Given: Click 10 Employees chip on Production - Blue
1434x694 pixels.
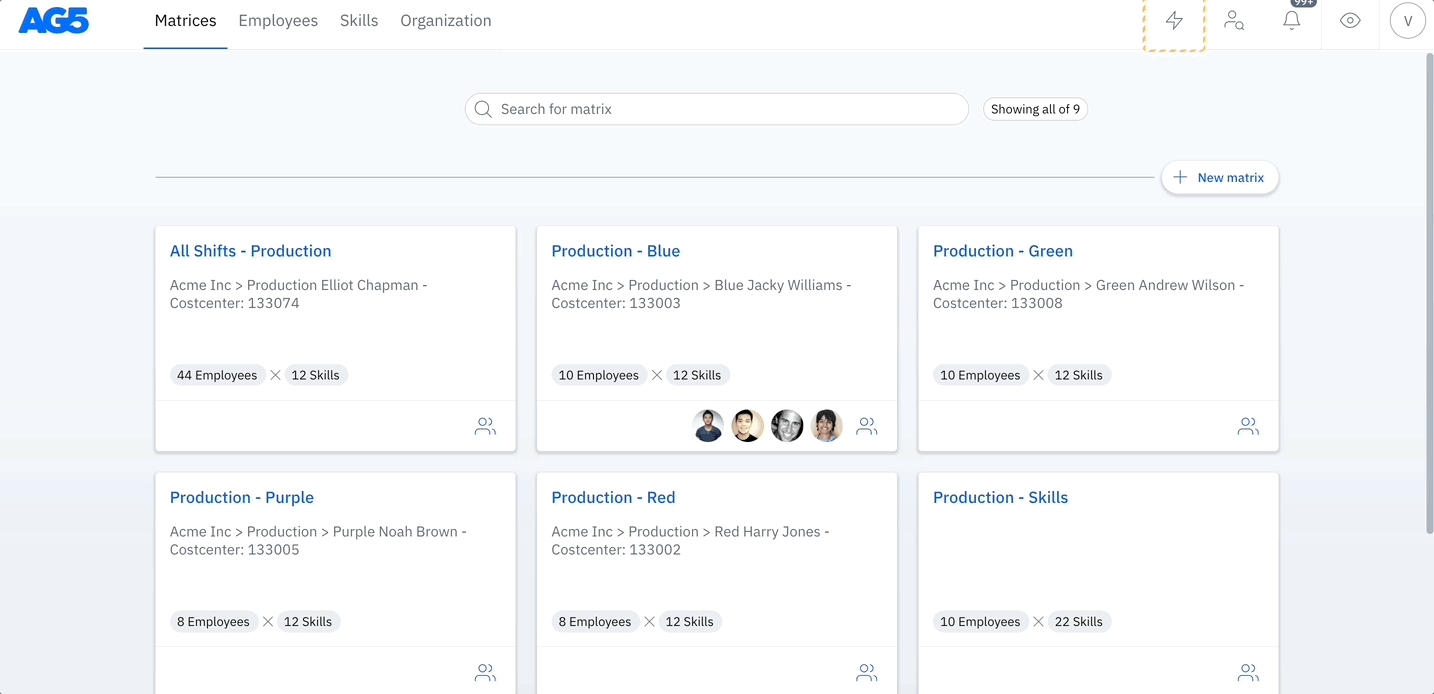Looking at the screenshot, I should (x=599, y=375).
